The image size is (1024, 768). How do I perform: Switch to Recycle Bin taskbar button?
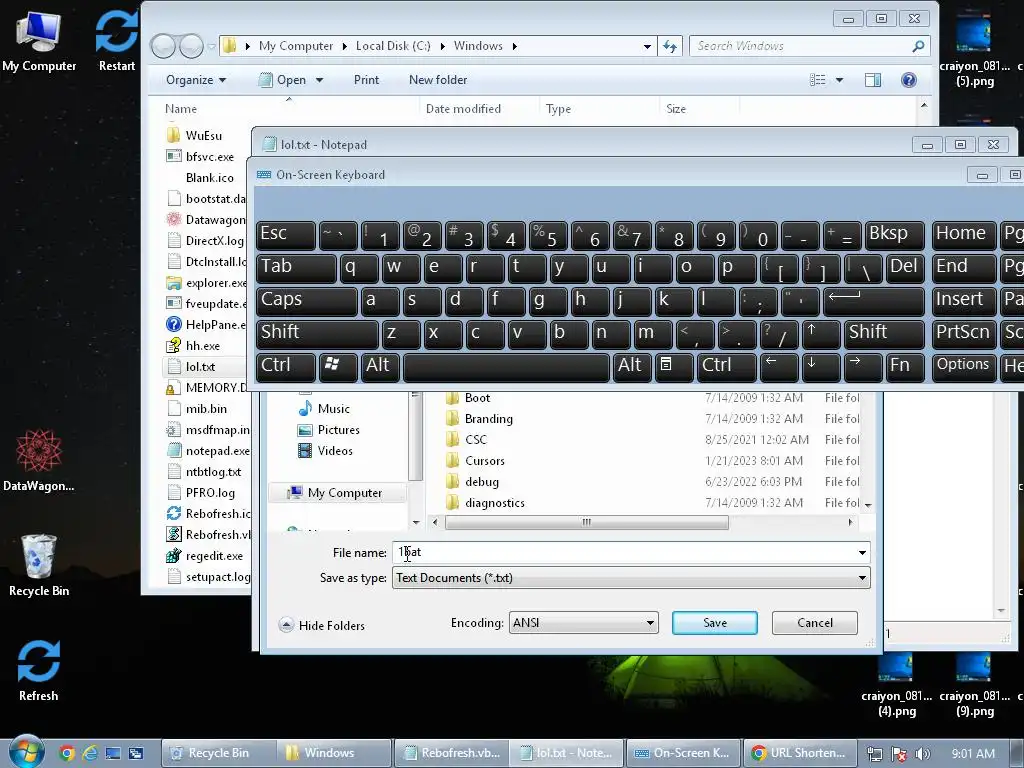click(219, 753)
